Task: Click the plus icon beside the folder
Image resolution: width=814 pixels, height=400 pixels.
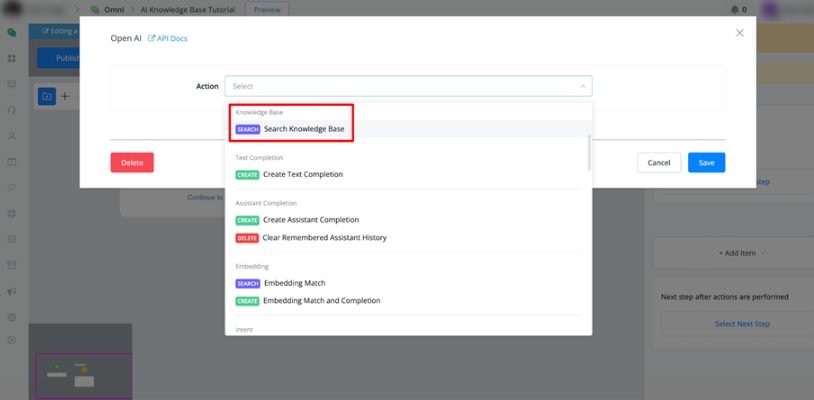Action: pos(65,96)
